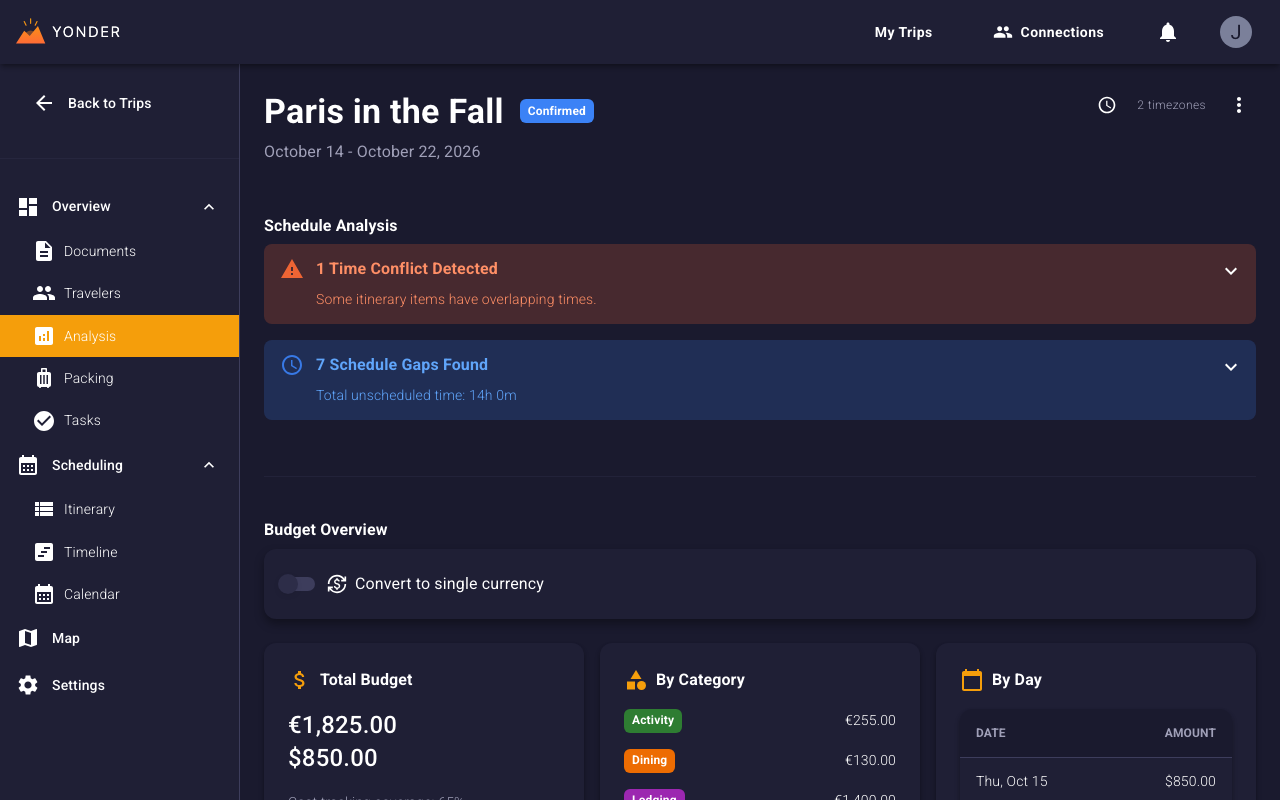Image resolution: width=1280 pixels, height=800 pixels.
Task: Select the Travelers sidebar icon
Action: click(x=44, y=293)
